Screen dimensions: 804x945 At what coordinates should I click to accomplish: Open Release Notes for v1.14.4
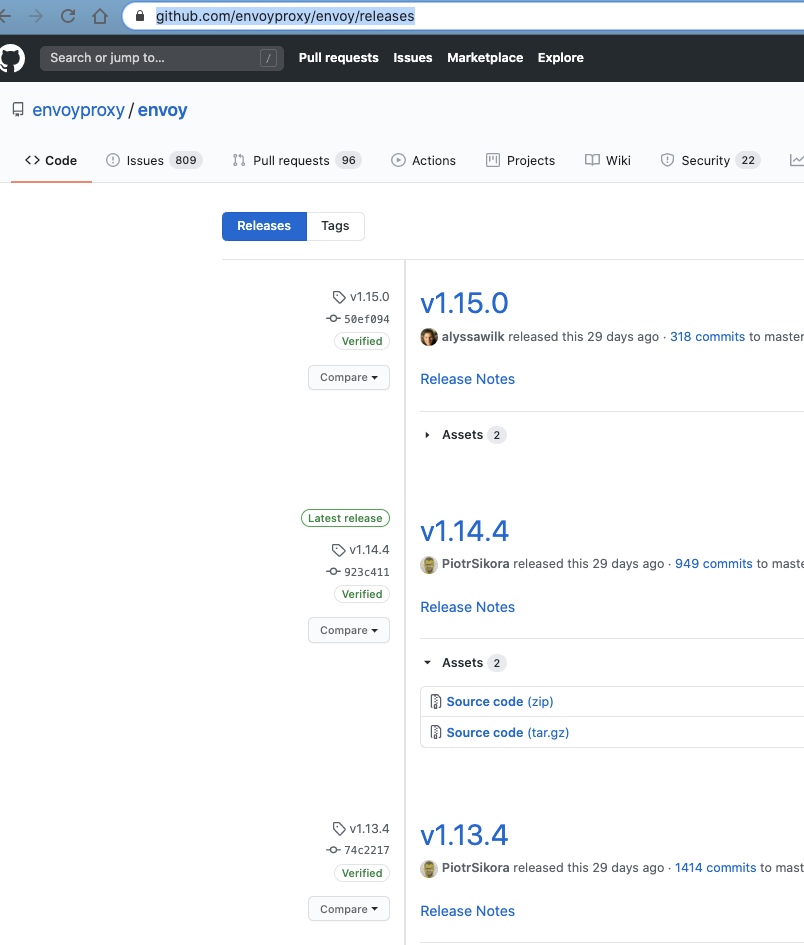click(x=468, y=607)
